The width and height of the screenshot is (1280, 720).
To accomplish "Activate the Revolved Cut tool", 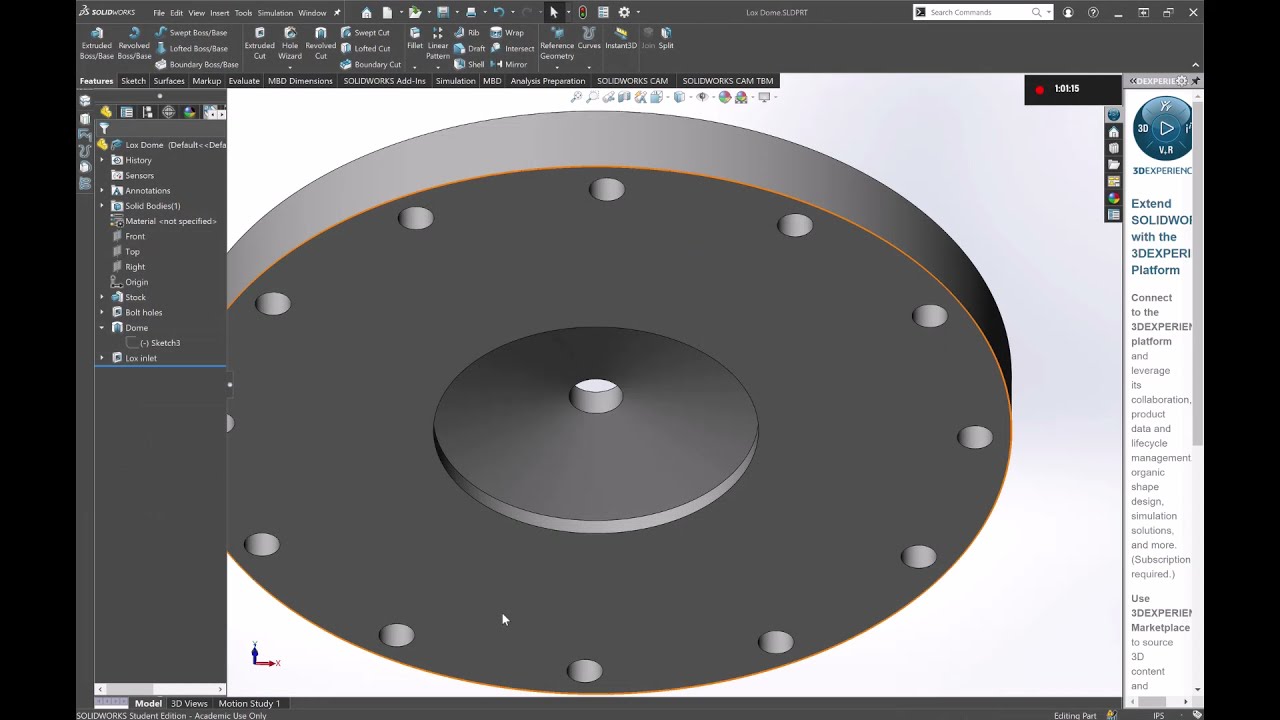I will [320, 44].
